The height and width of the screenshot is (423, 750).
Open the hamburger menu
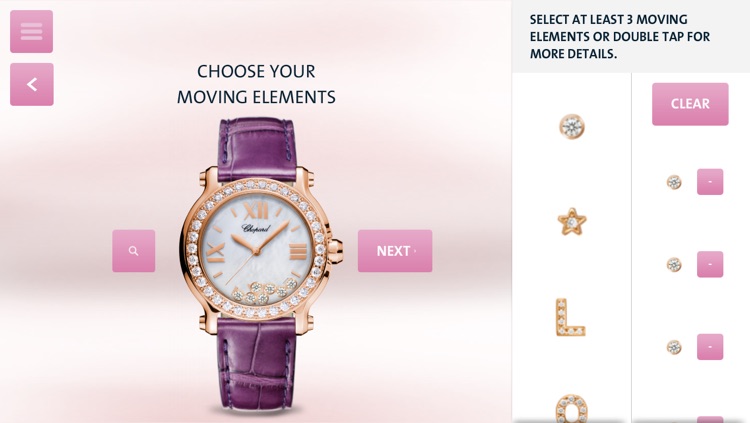(32, 32)
